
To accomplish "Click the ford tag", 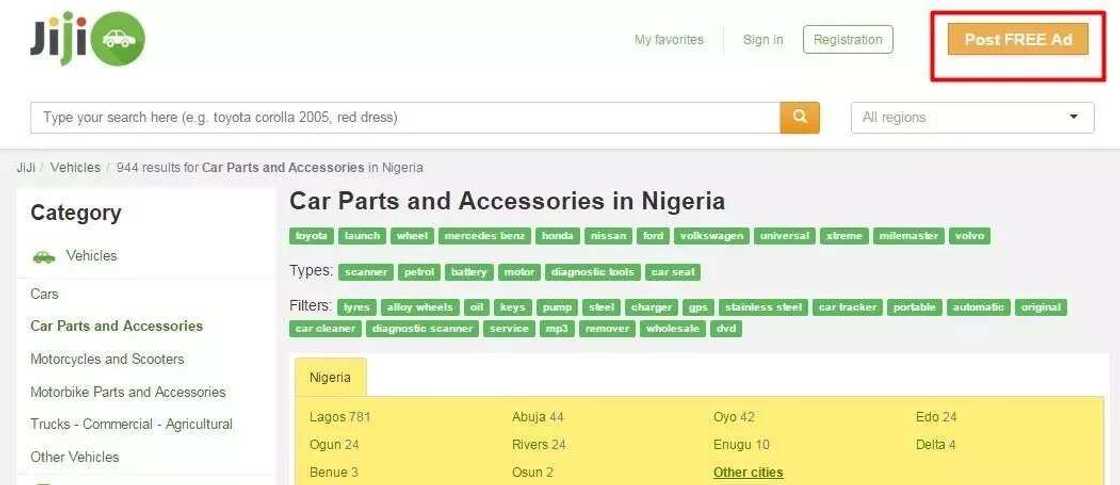I will click(x=653, y=236).
